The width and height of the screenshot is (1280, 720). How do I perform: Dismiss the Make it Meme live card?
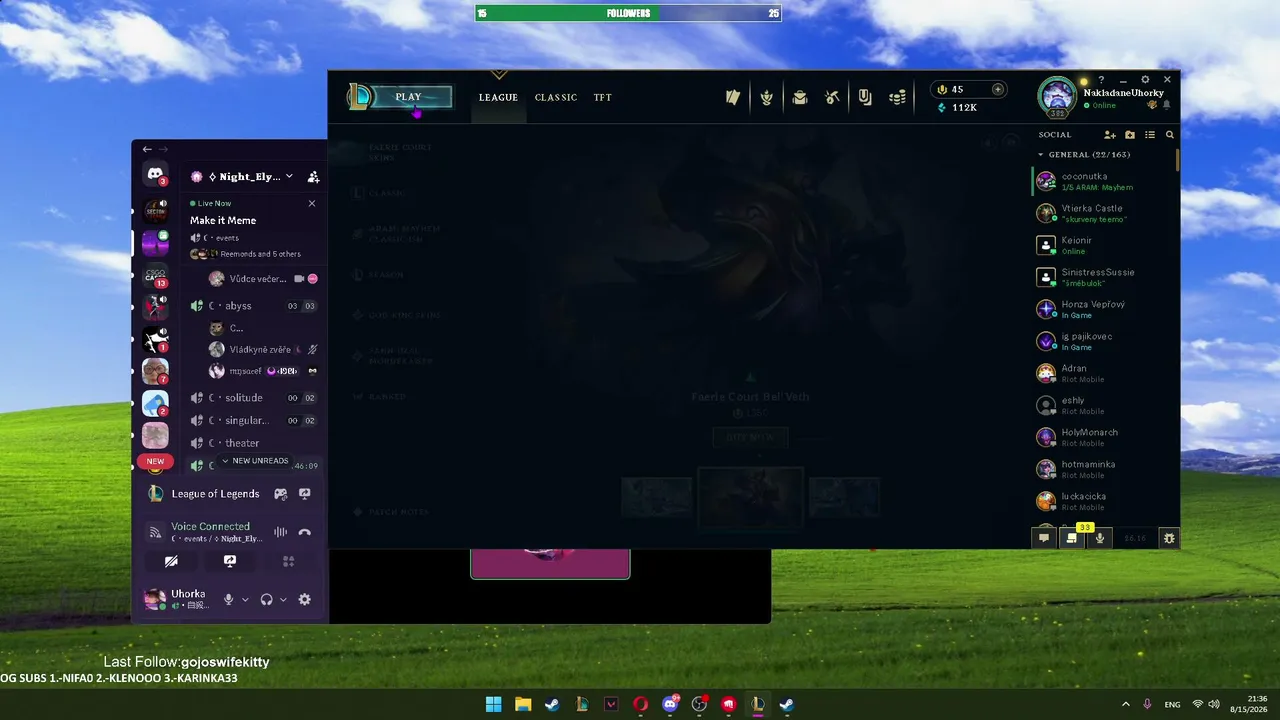311,203
